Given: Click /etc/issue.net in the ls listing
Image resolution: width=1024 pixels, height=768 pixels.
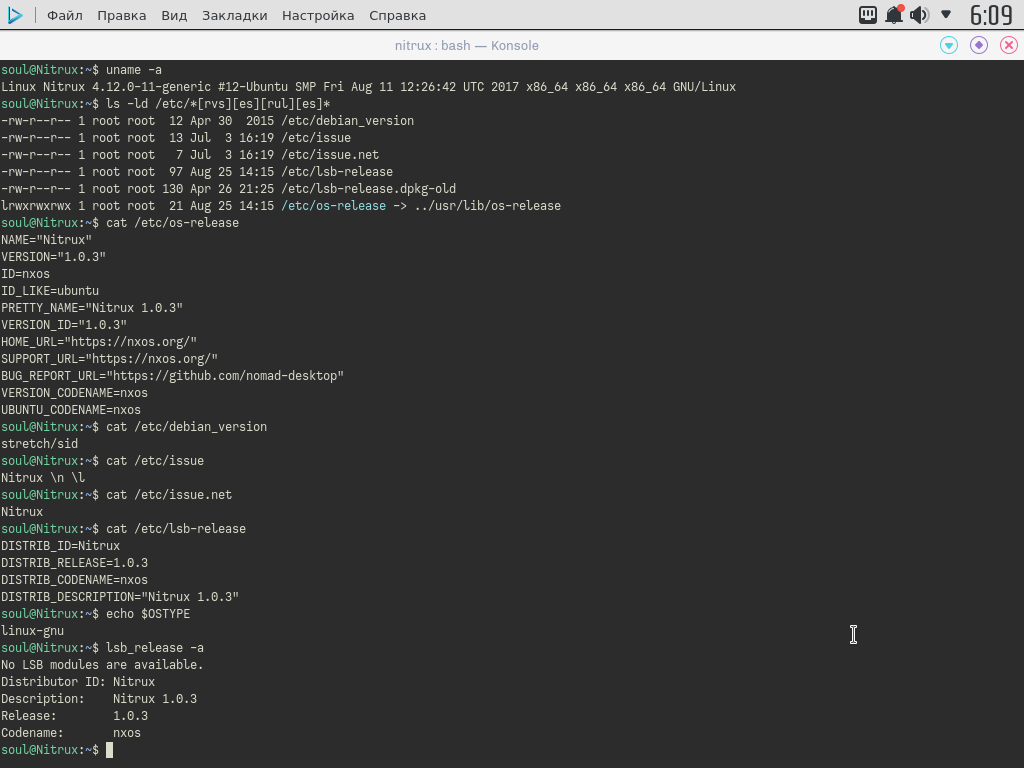Looking at the screenshot, I should pyautogui.click(x=330, y=155).
